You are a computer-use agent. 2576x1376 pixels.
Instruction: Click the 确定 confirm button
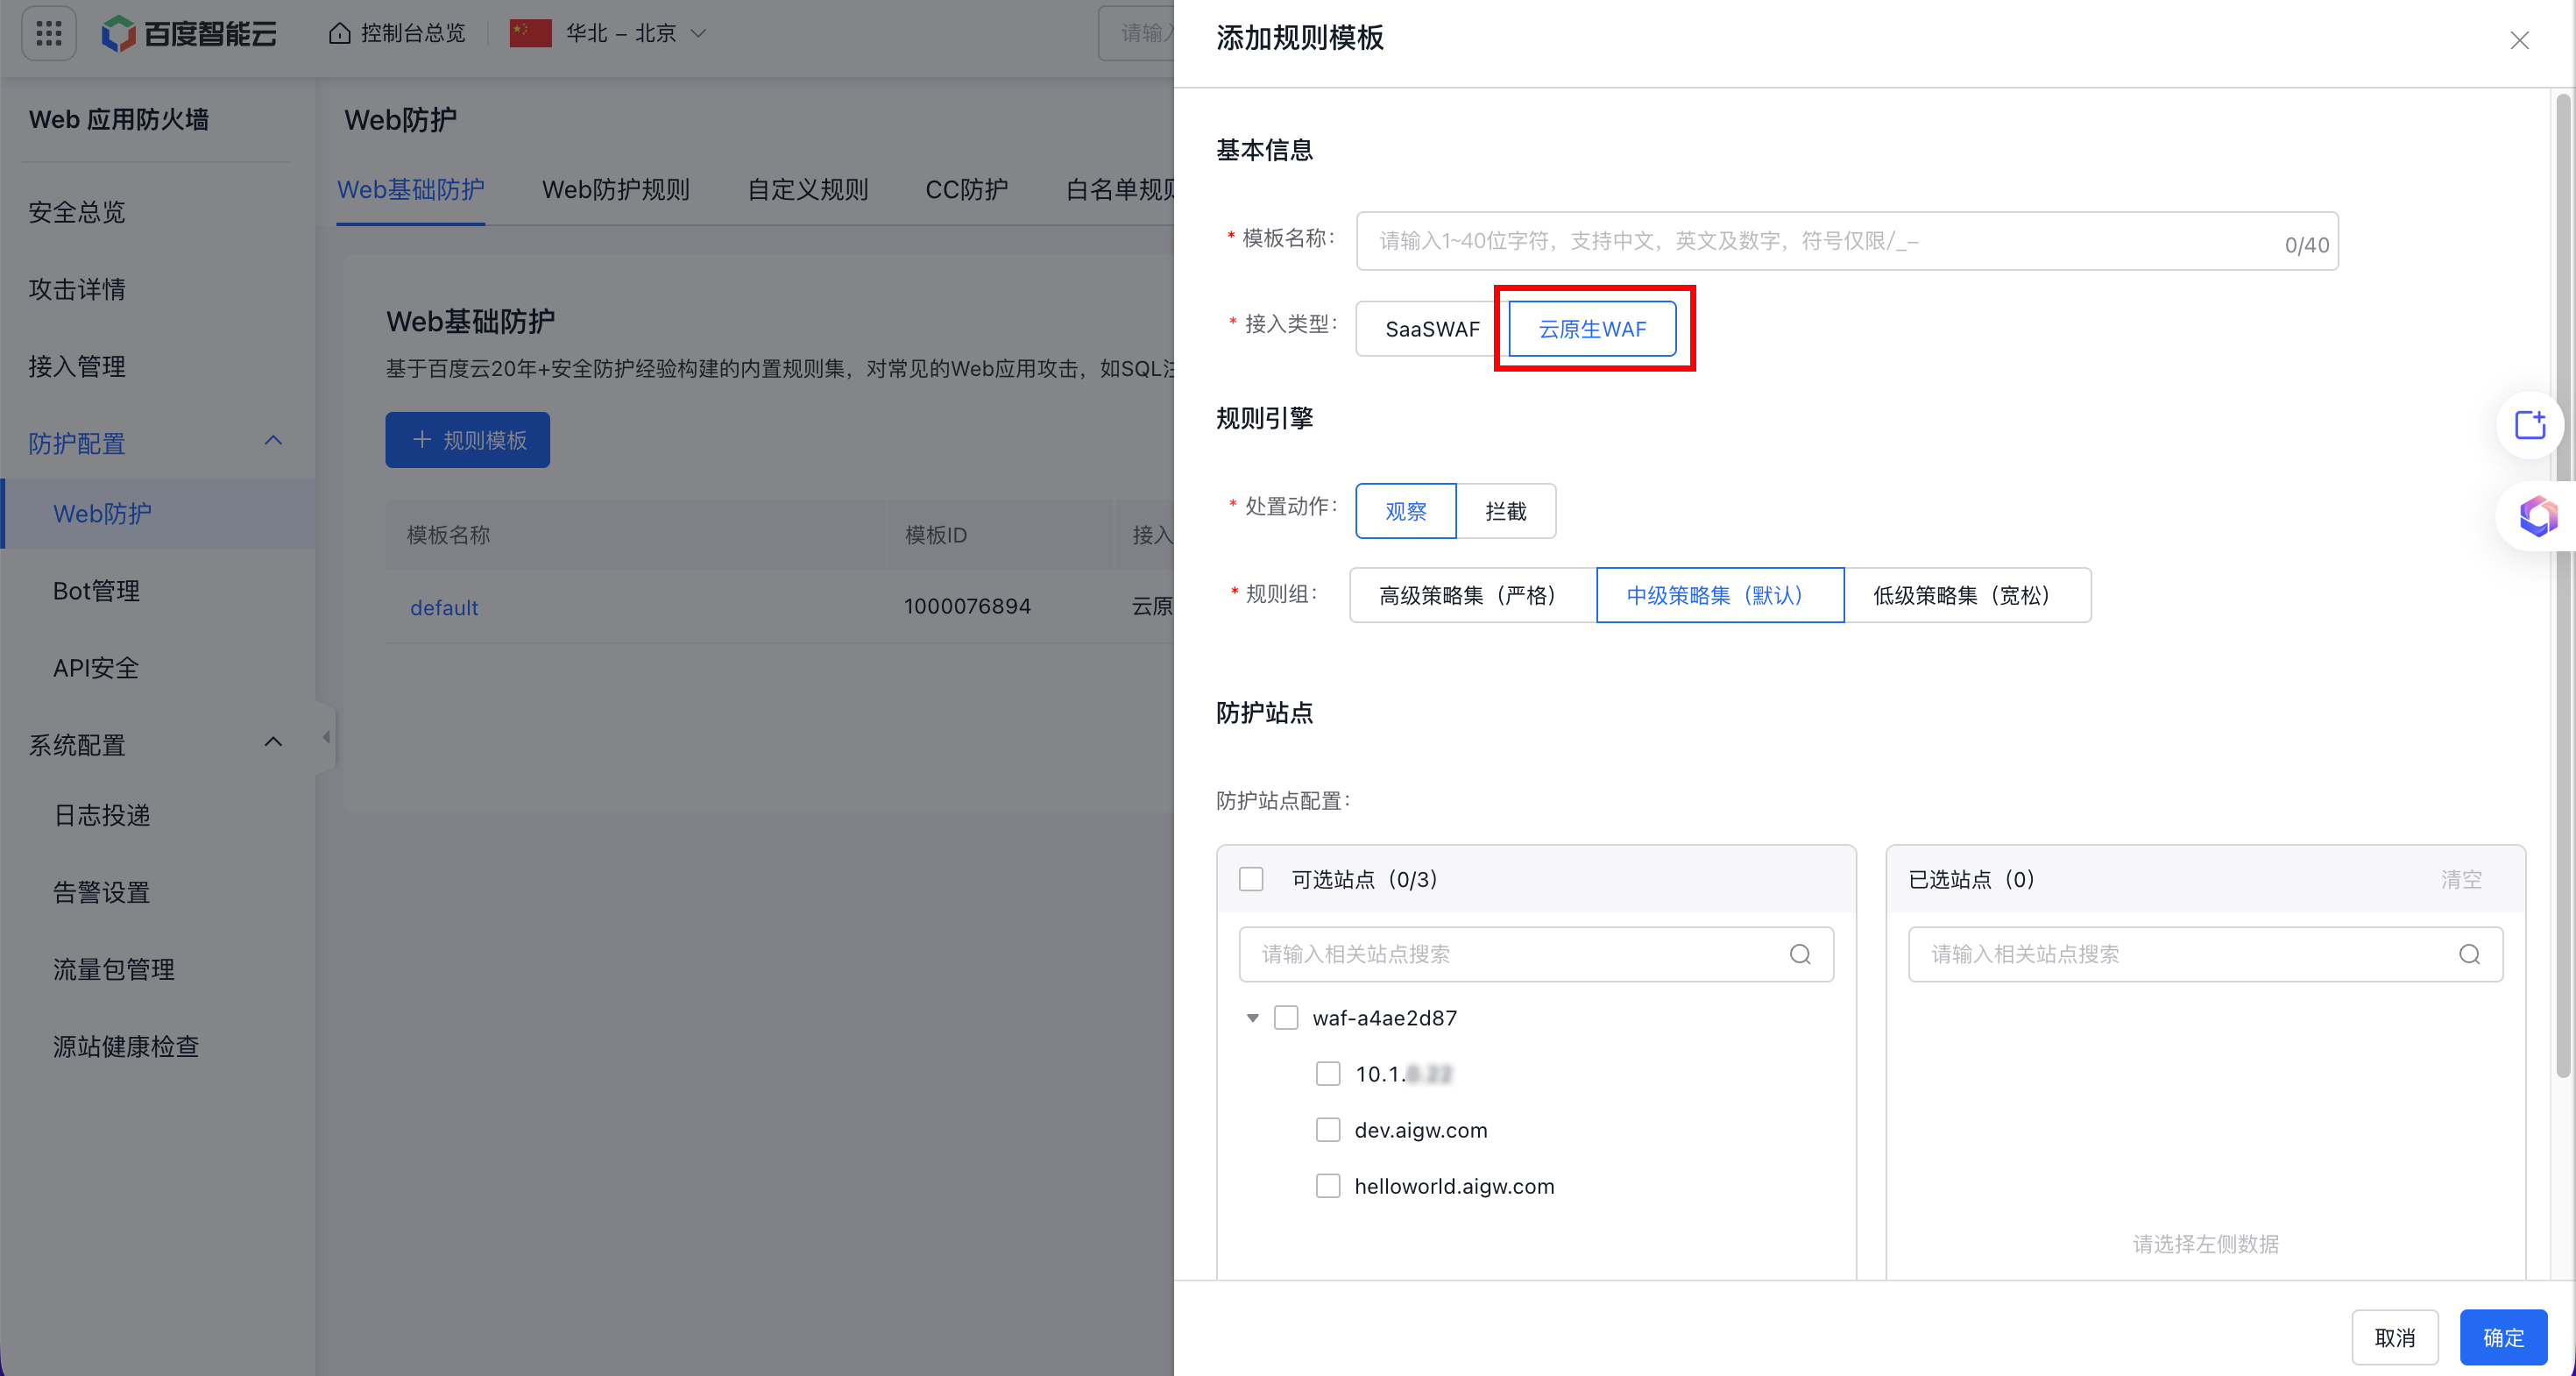(2503, 1337)
